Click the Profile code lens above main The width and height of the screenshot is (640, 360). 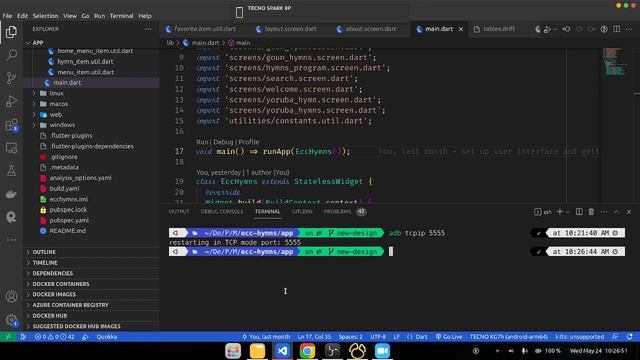[249, 142]
